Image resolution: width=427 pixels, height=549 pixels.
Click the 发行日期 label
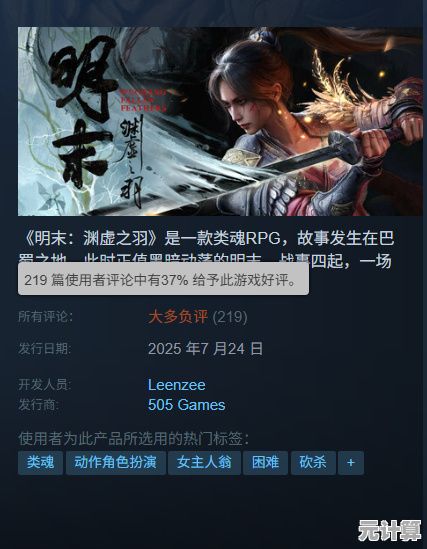tap(44, 349)
